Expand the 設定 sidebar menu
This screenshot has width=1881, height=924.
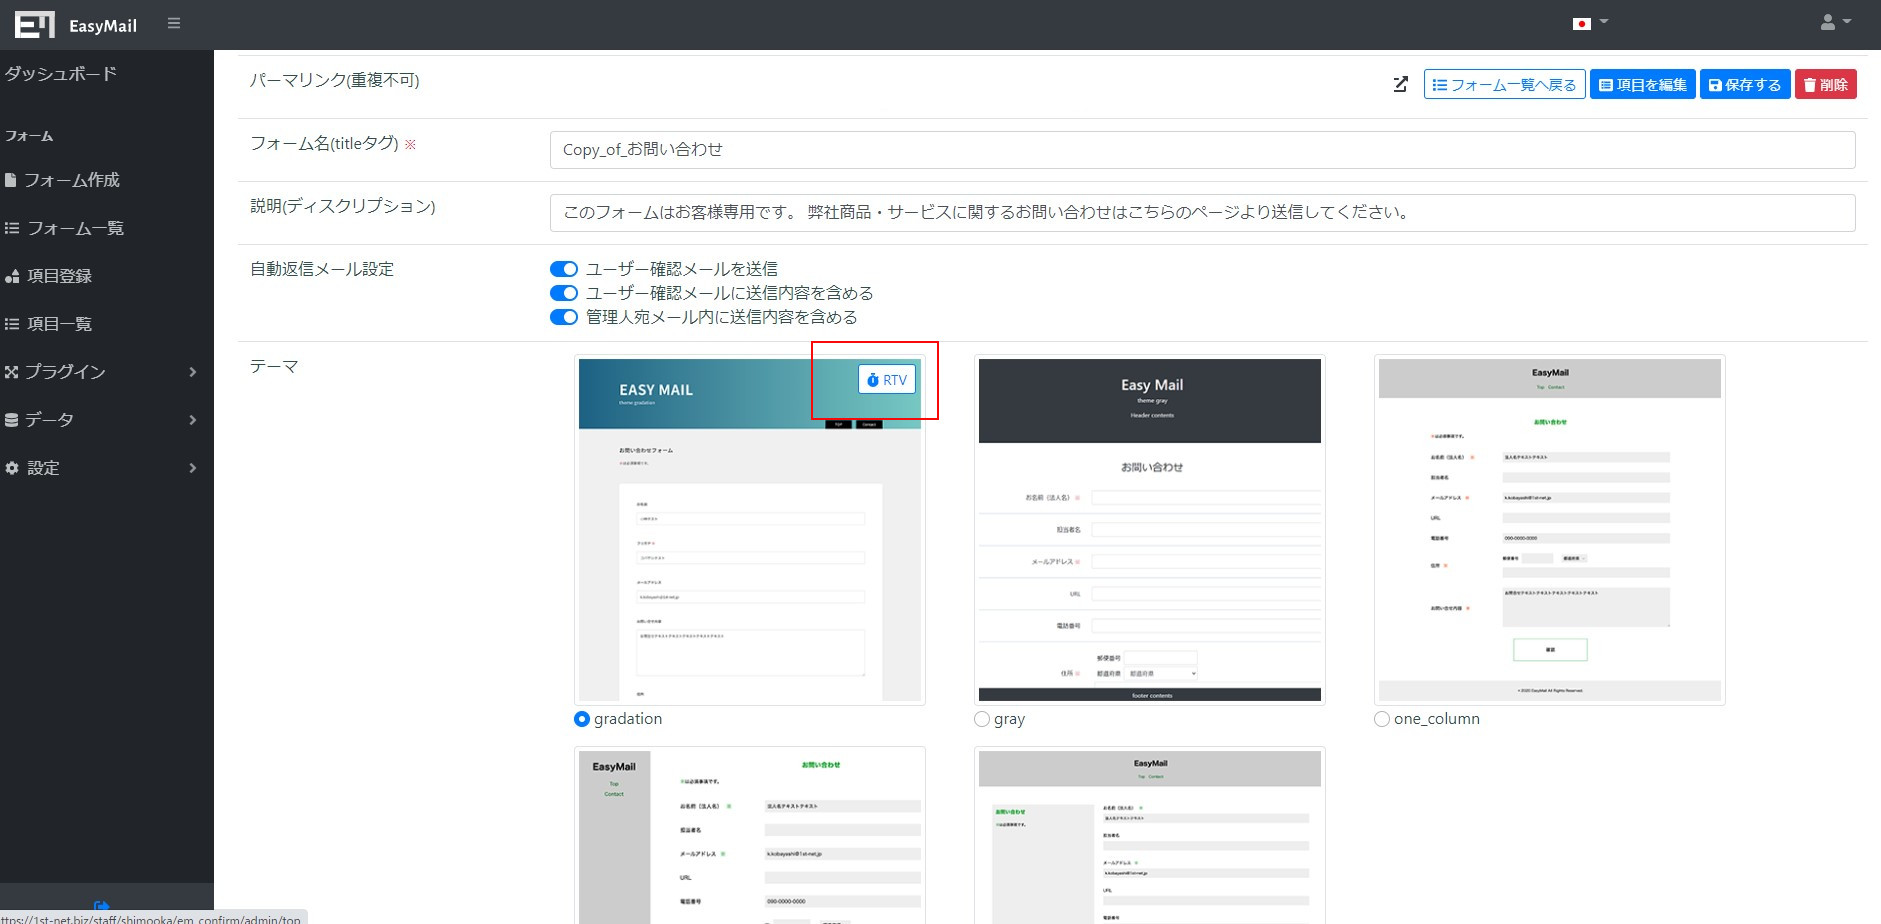tap(100, 468)
